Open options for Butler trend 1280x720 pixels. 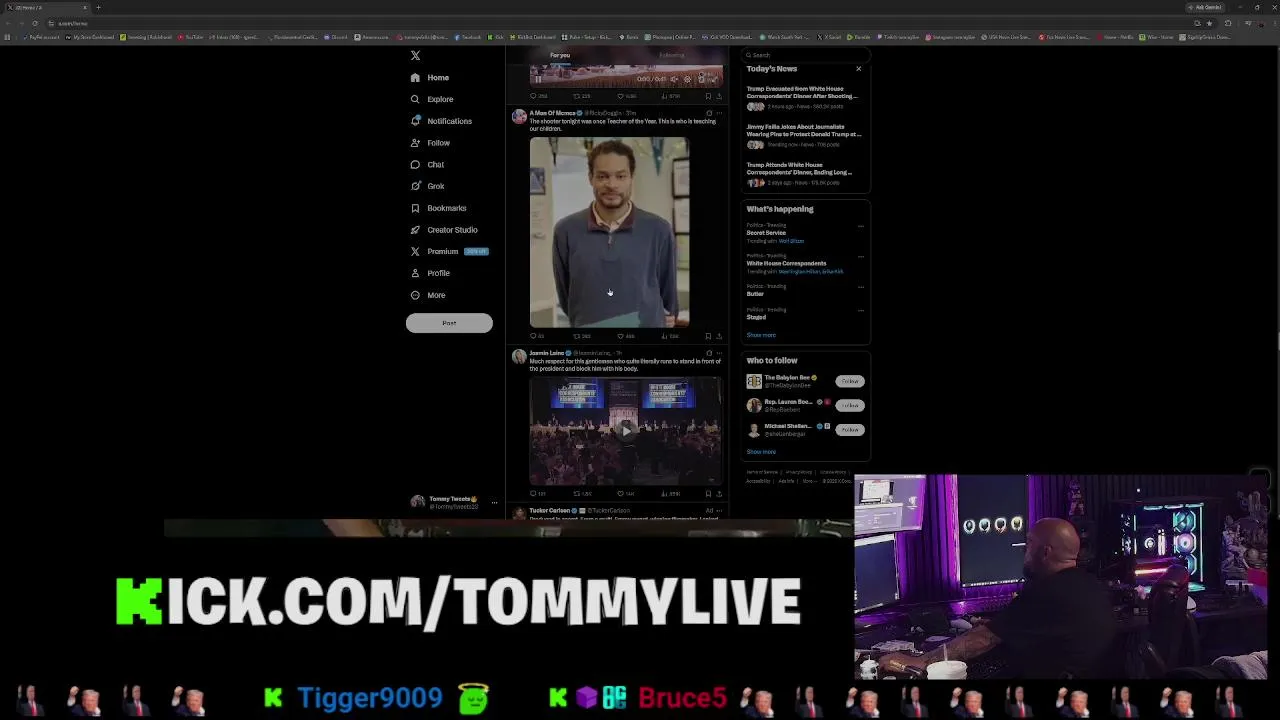click(x=860, y=287)
